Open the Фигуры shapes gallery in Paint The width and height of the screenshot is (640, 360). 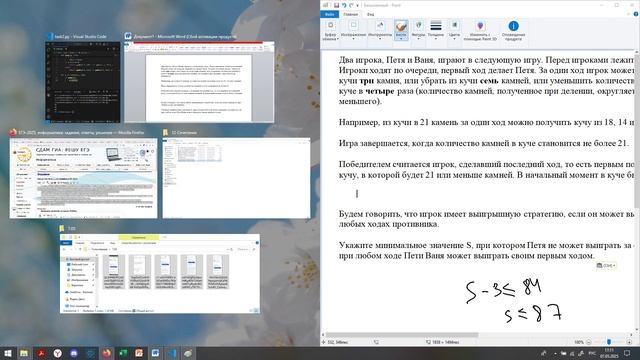pyautogui.click(x=418, y=31)
